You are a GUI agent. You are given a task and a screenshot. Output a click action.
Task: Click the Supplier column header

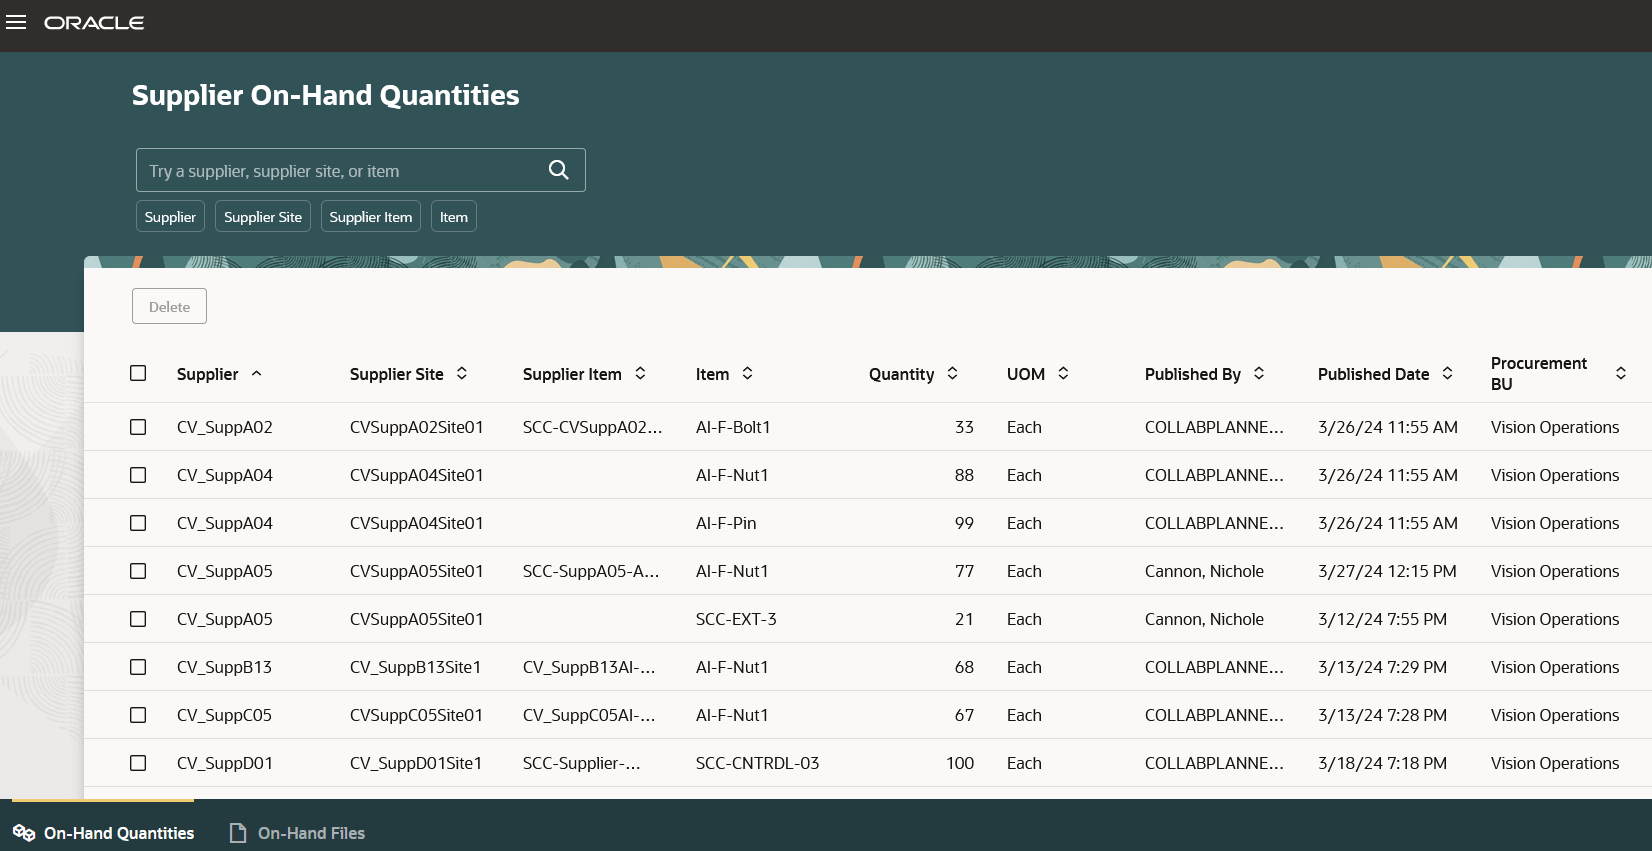(207, 374)
